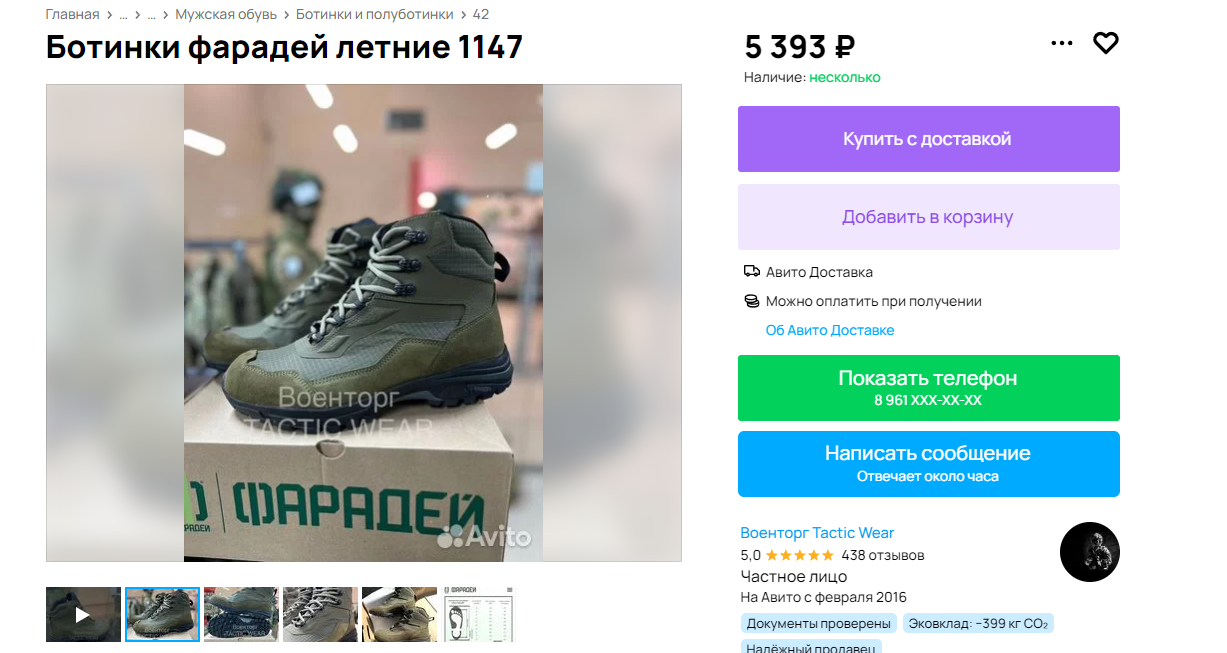Open the seller's round avatar picture
The height and width of the screenshot is (653, 1227).
1090,552
